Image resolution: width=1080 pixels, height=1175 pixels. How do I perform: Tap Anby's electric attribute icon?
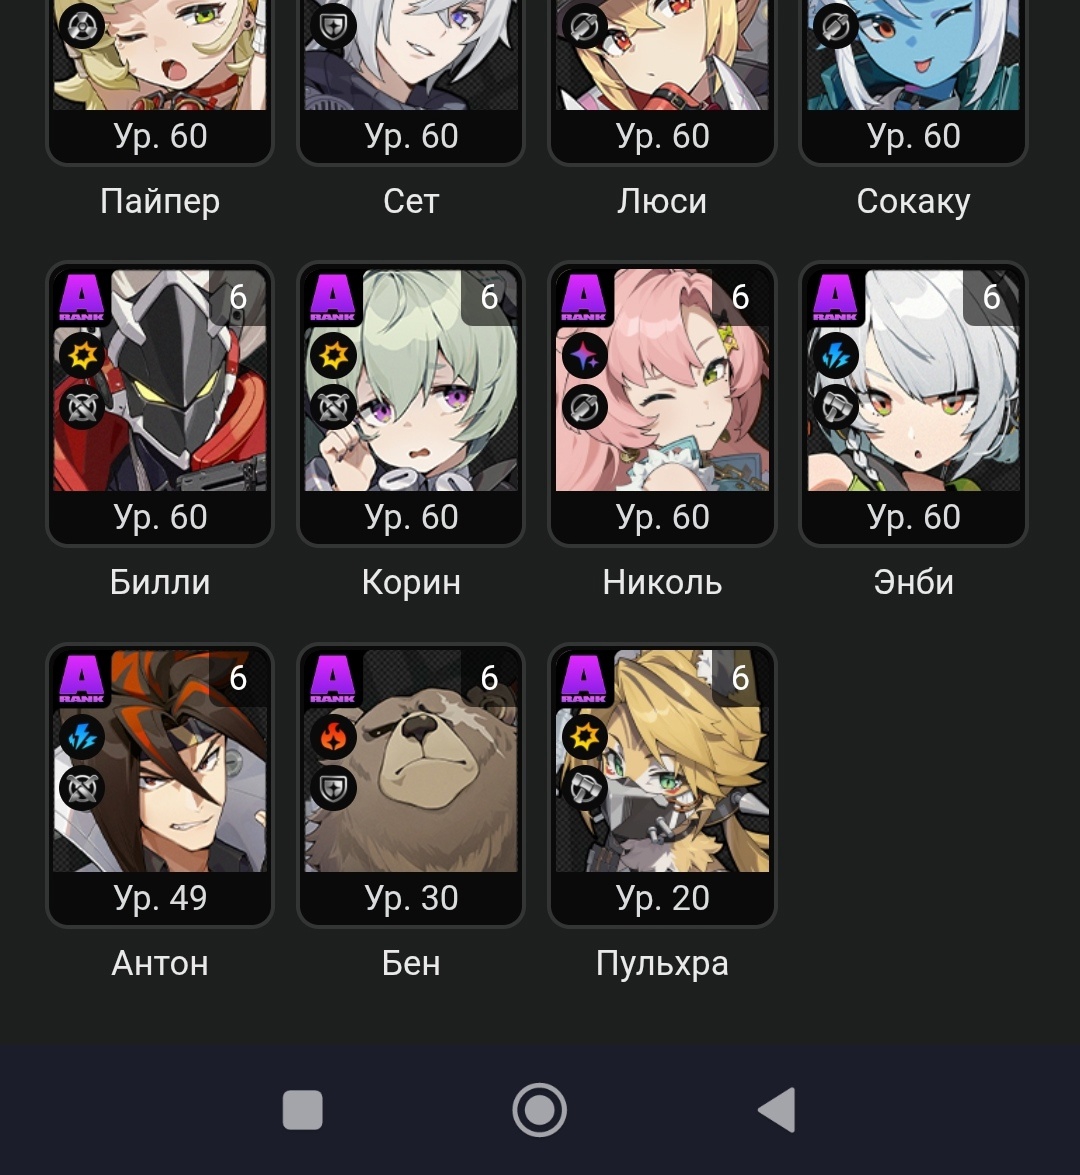pyautogui.click(x=836, y=355)
